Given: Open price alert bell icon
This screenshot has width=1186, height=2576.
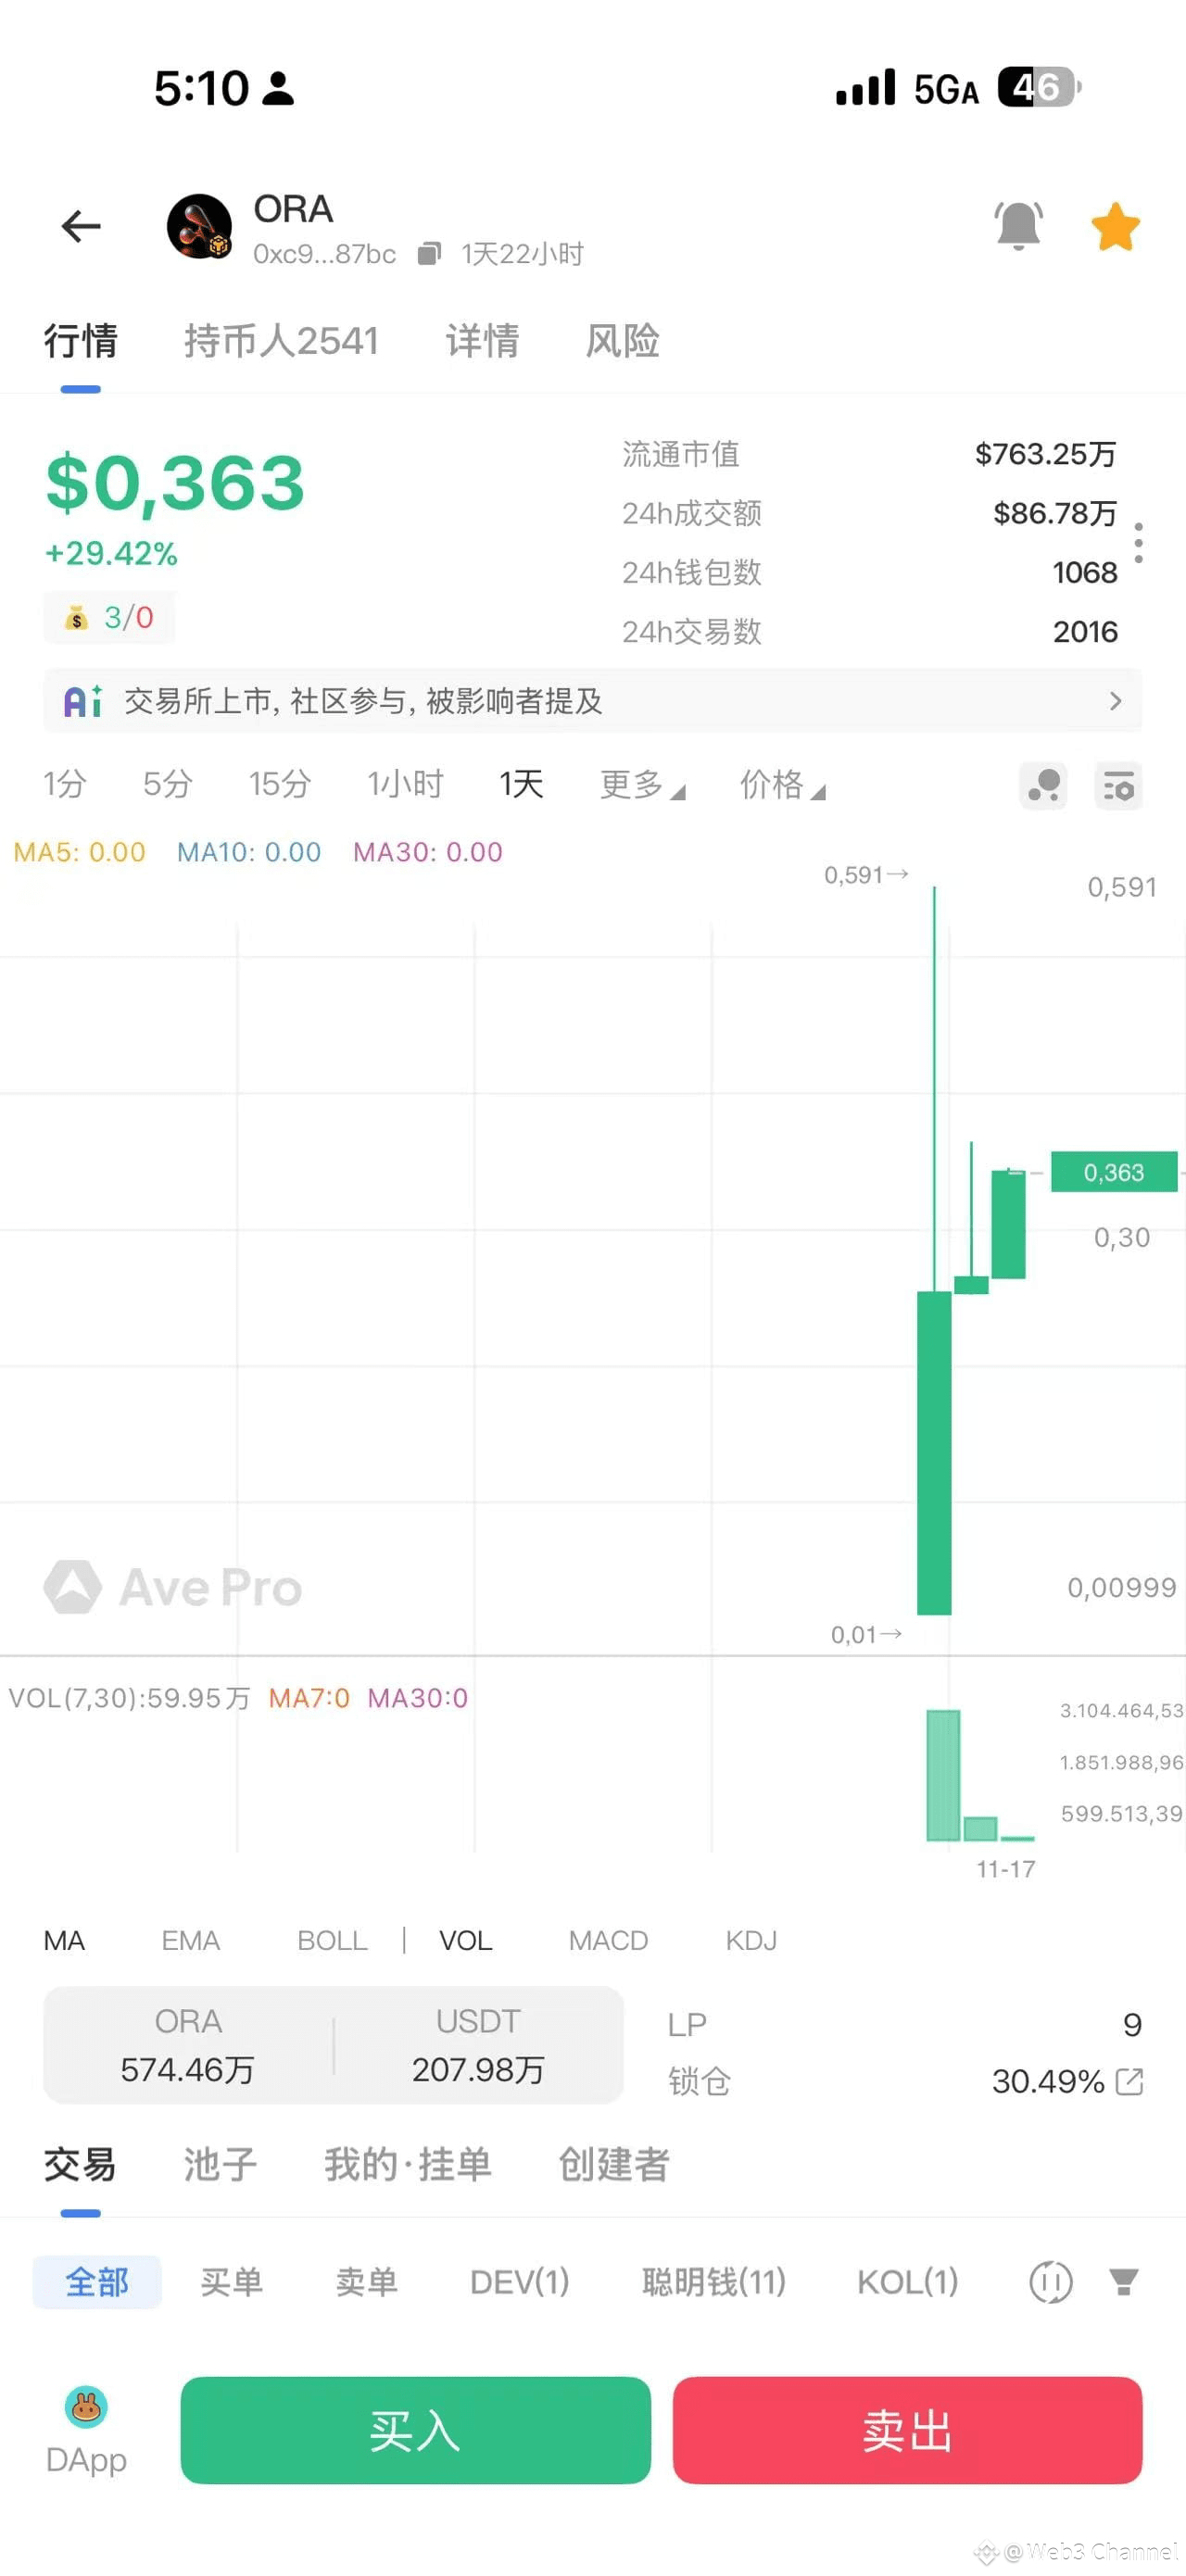Looking at the screenshot, I should point(1018,226).
